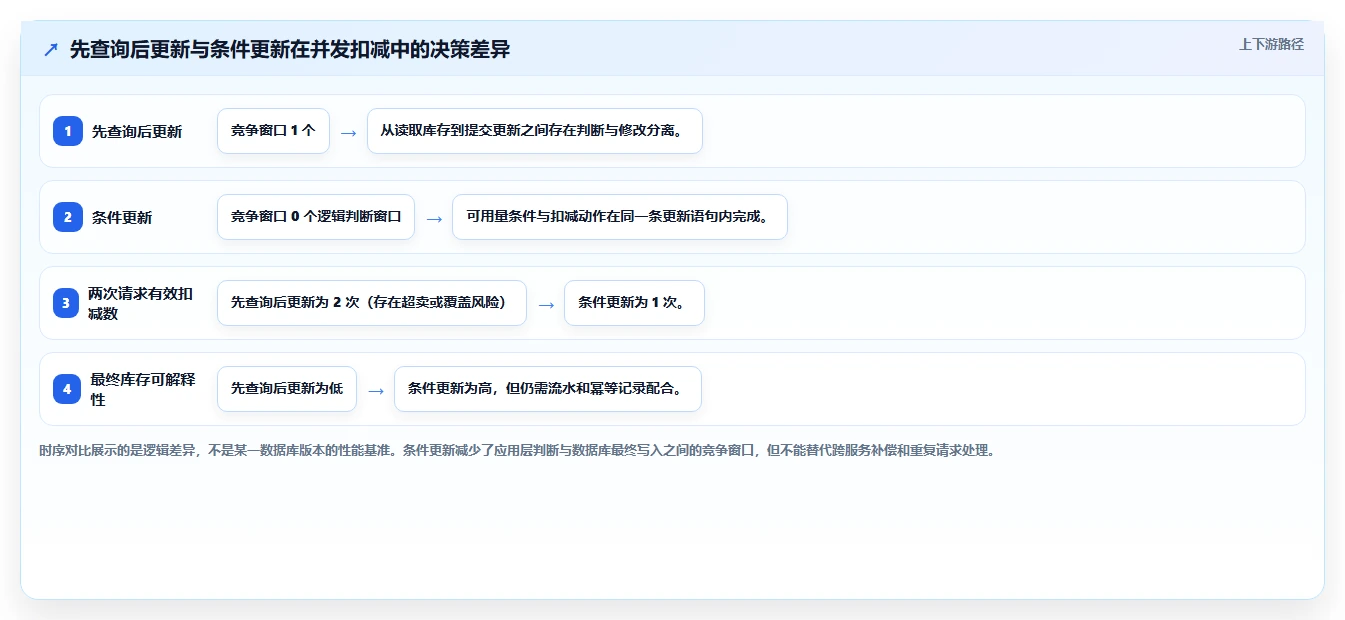The width and height of the screenshot is (1345, 620).
Task: Click the arrow icon beside the title
Action: point(51,49)
